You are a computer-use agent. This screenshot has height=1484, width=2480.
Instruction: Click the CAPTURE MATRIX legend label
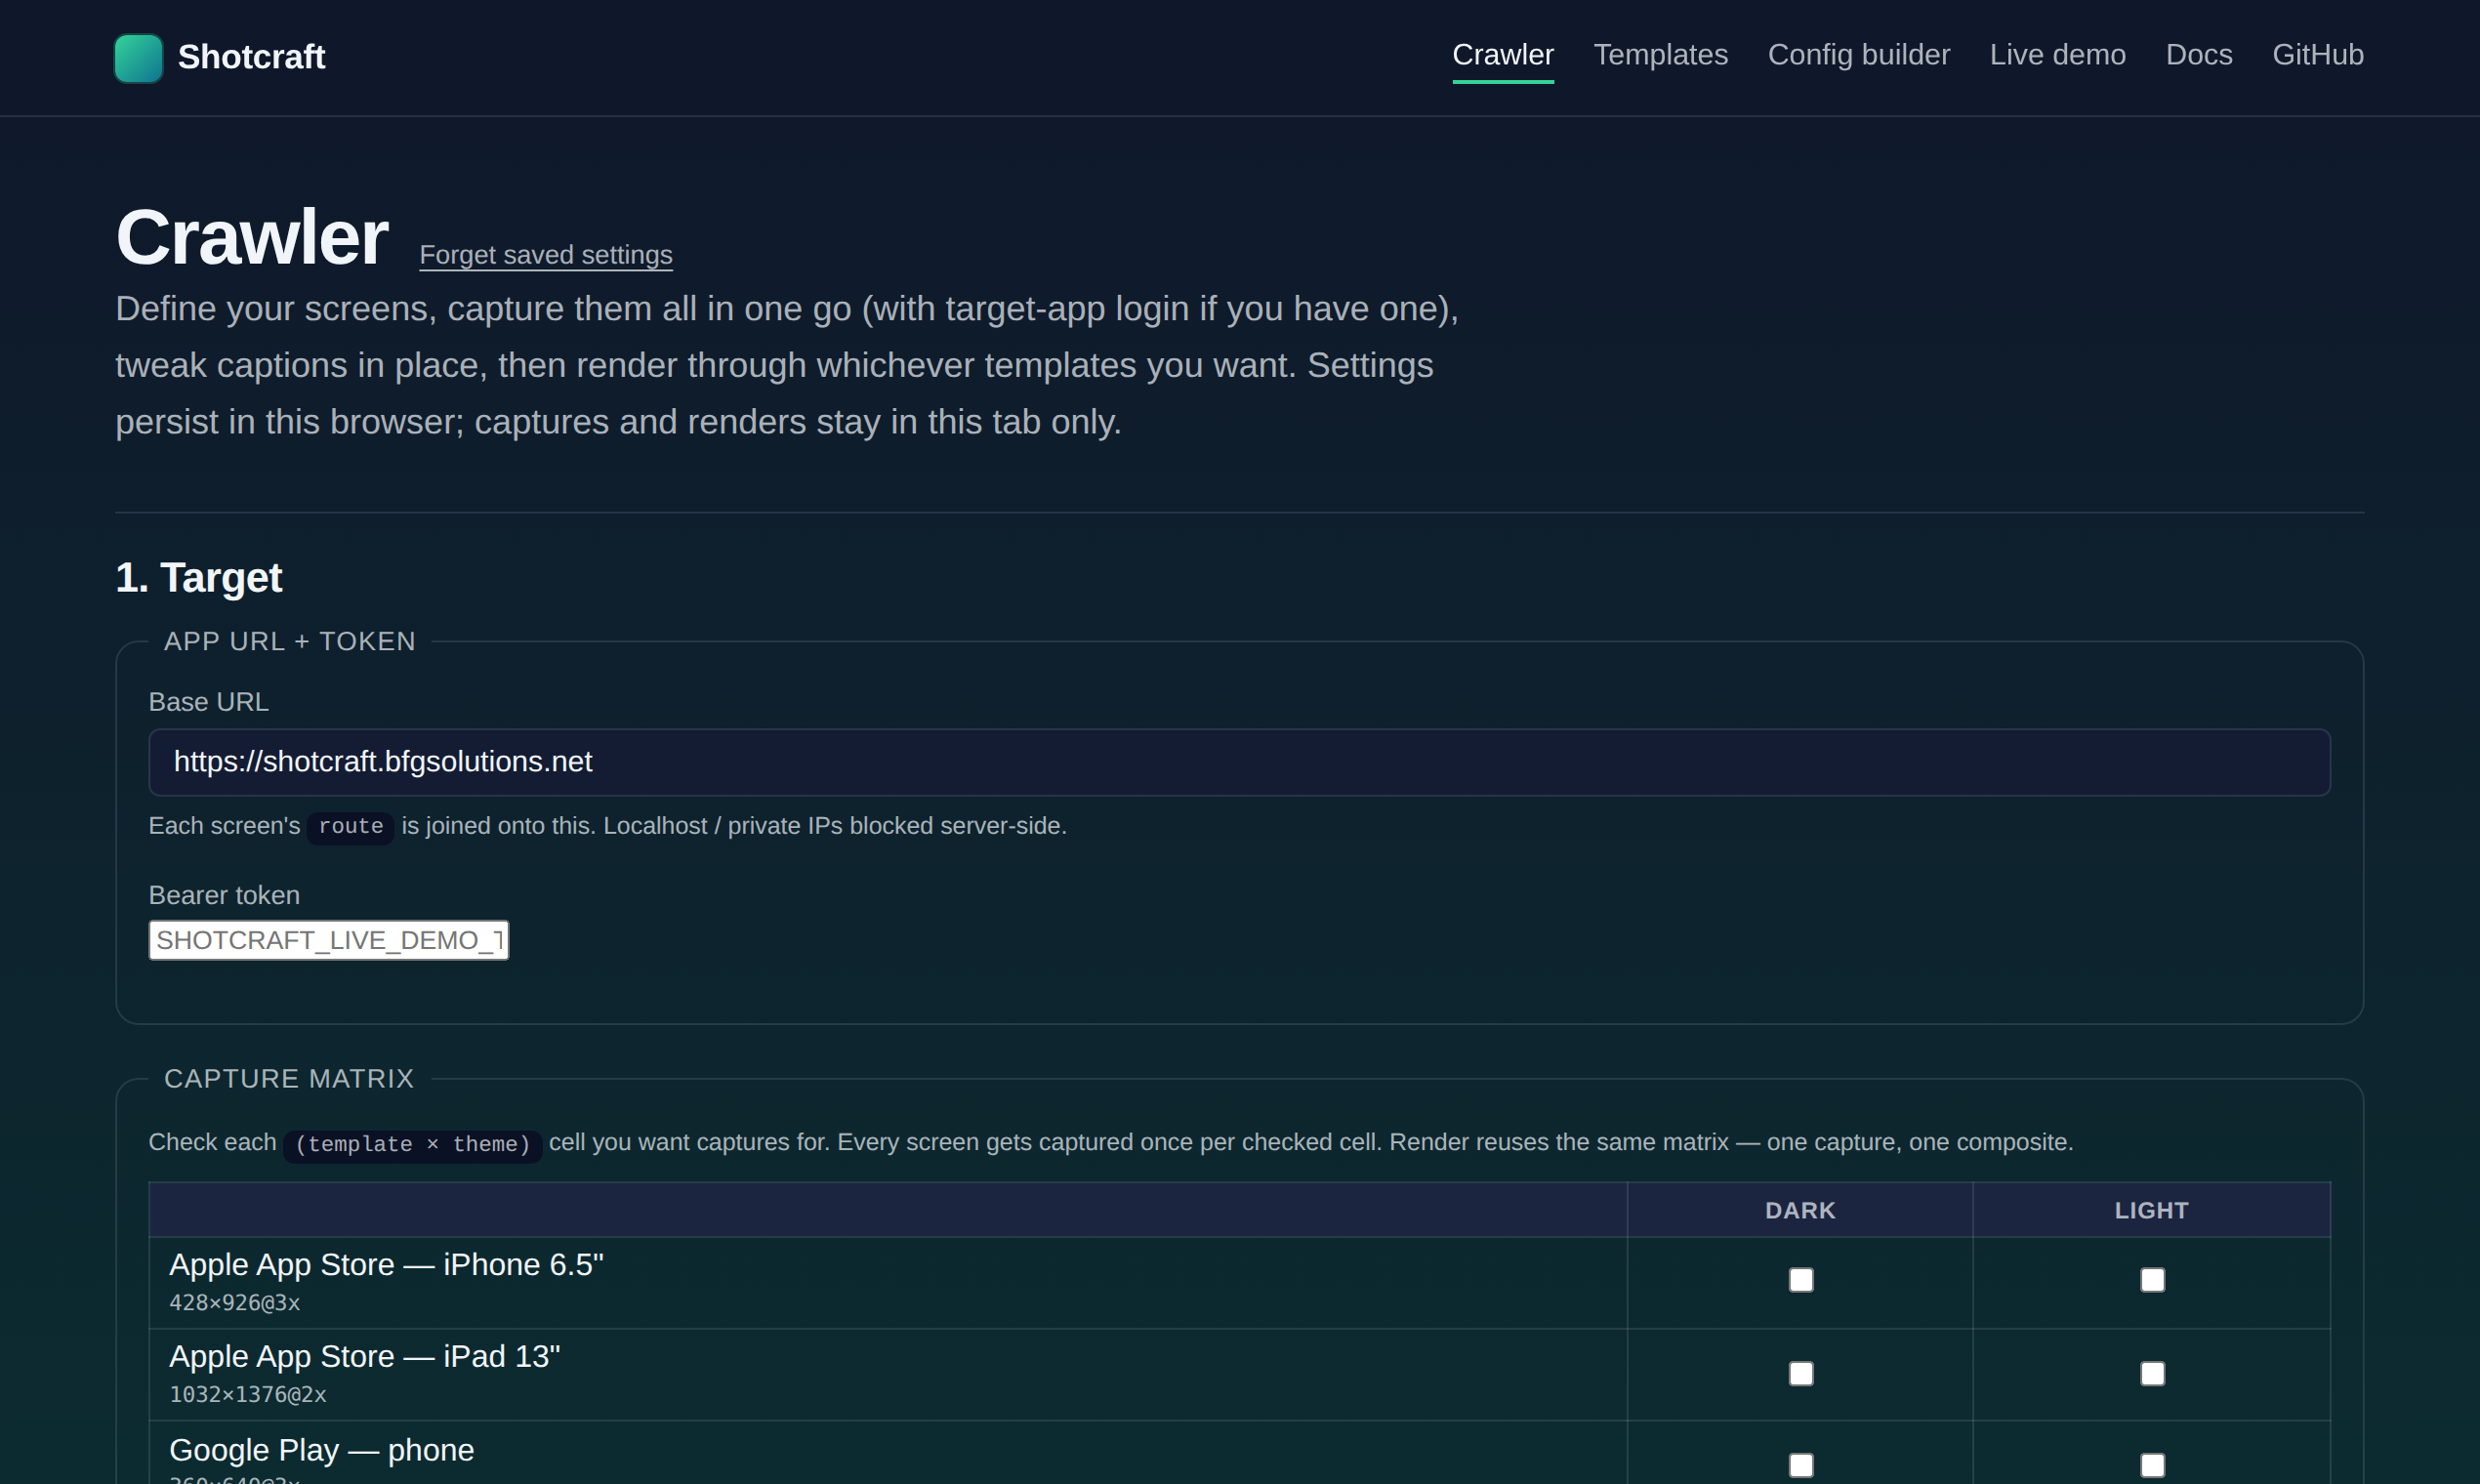click(289, 1079)
